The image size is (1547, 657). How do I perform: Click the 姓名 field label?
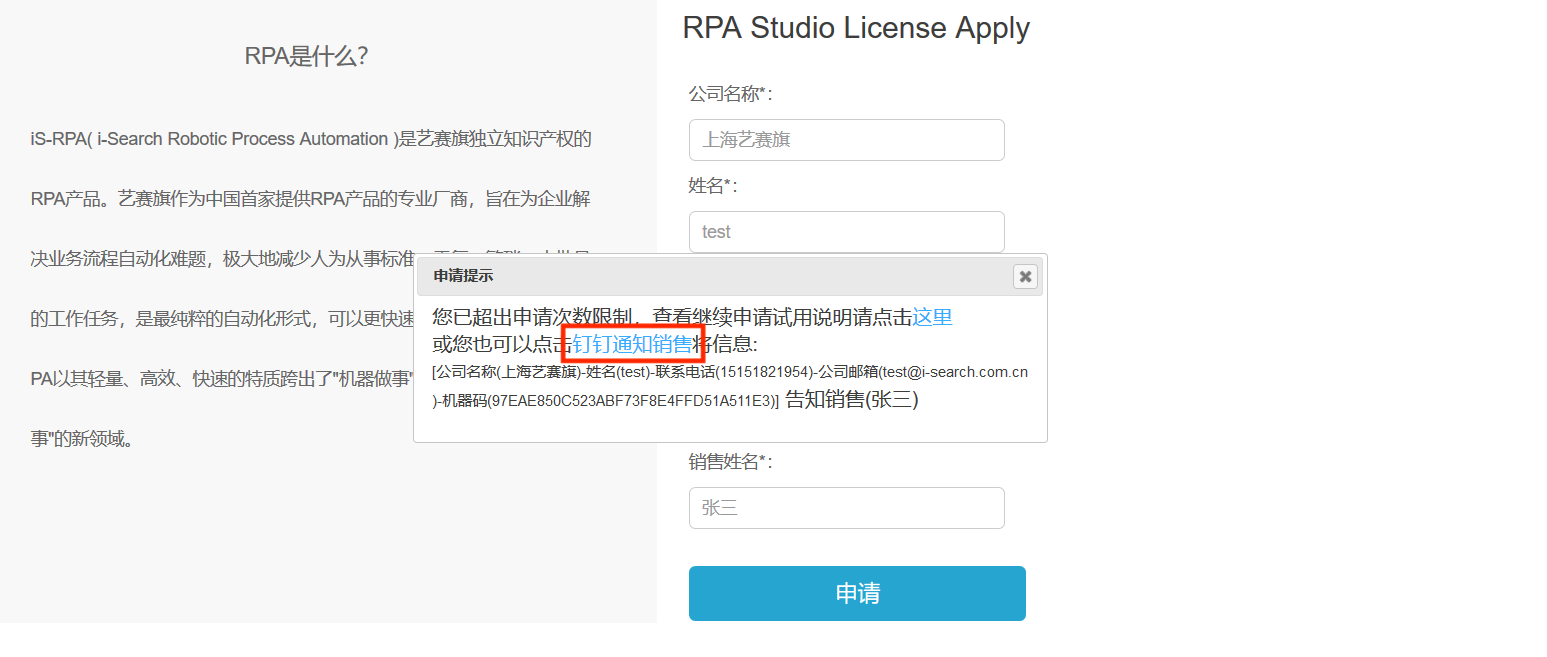[x=713, y=186]
